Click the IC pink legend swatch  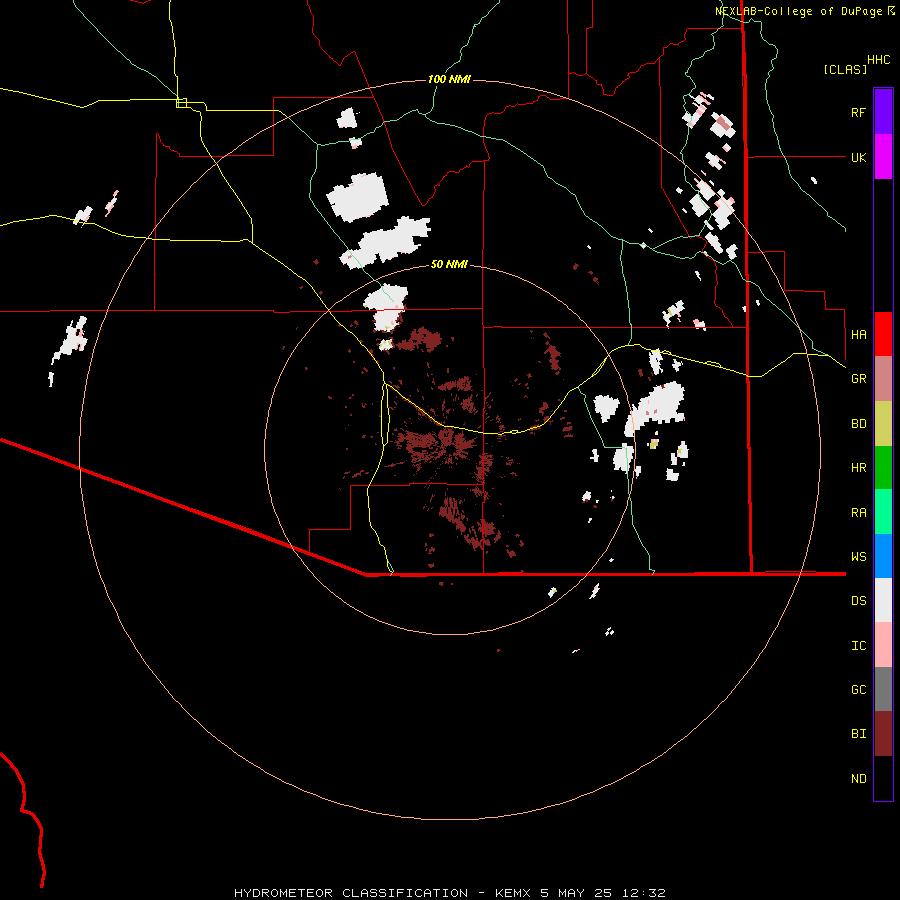pos(883,645)
